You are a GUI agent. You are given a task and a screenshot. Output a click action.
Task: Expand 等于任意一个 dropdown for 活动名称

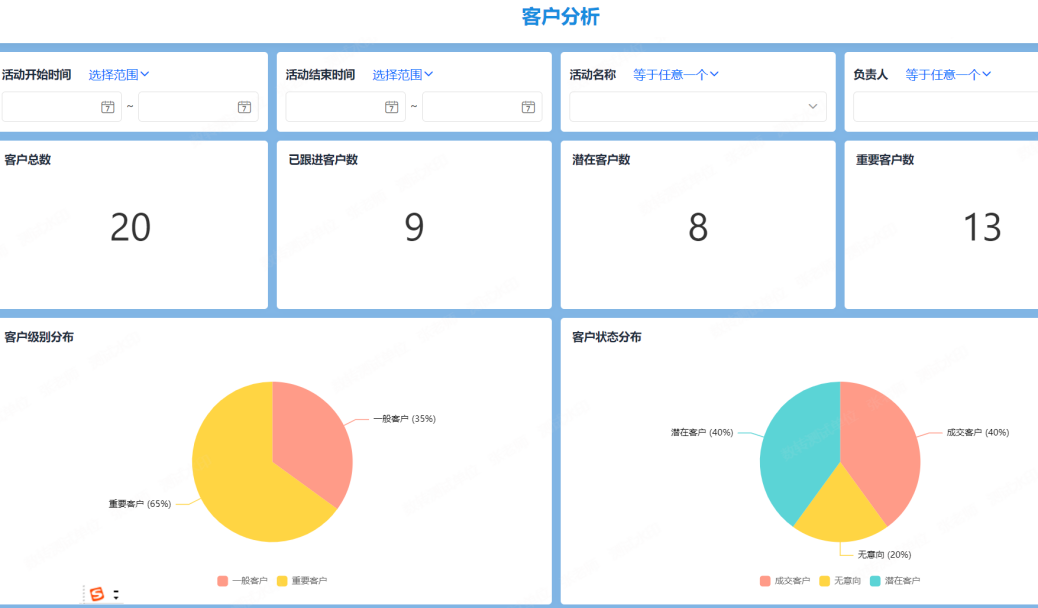676,74
